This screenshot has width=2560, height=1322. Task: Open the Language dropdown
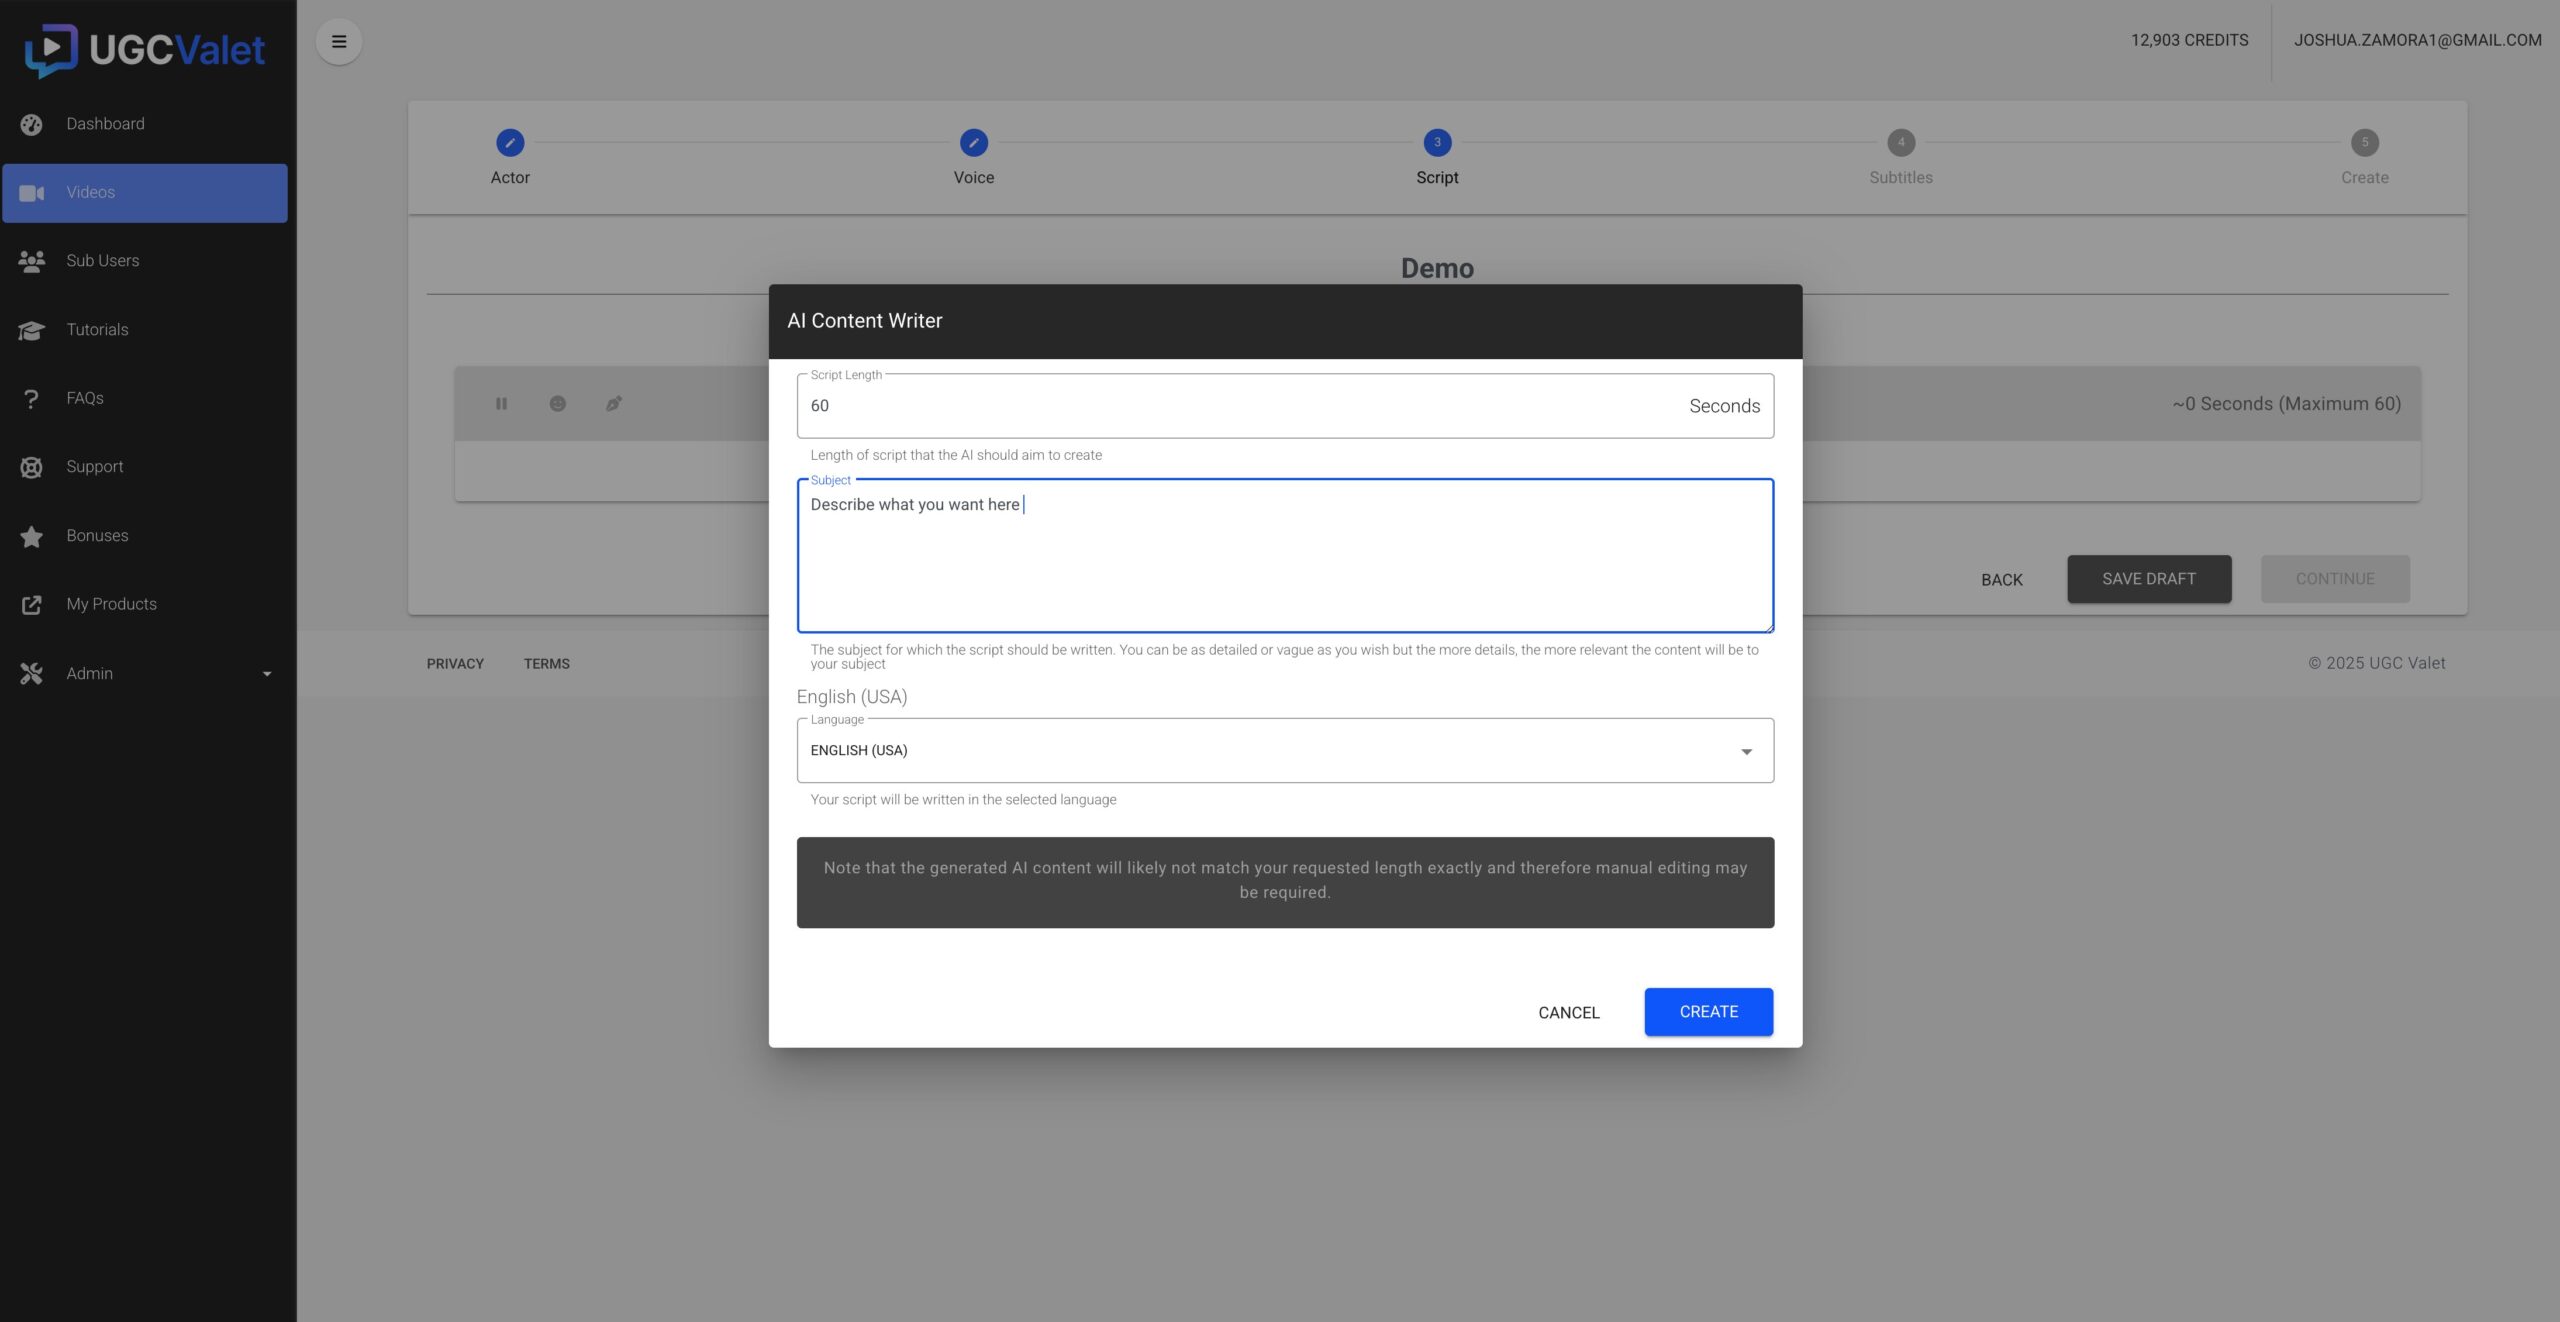(x=1270, y=750)
